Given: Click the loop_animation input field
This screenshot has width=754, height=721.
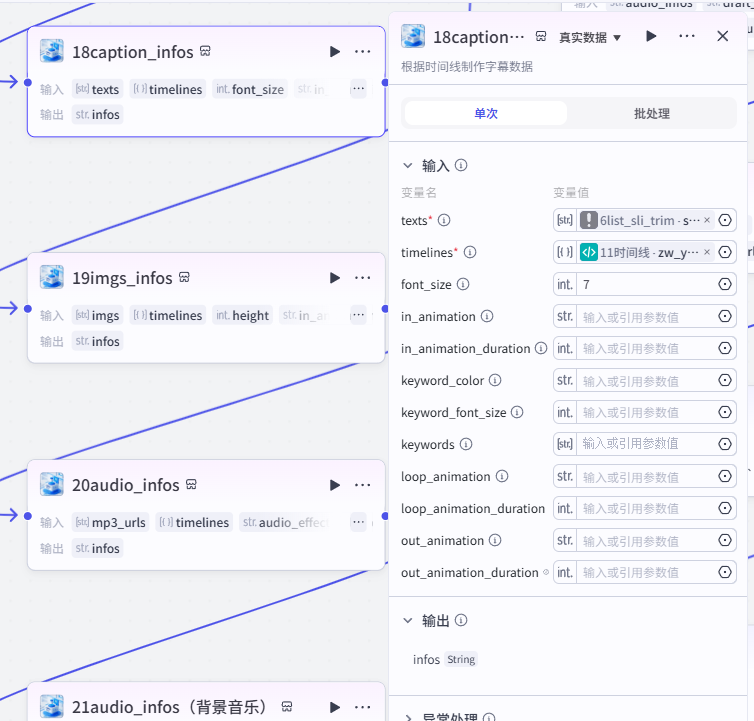Looking at the screenshot, I should pyautogui.click(x=646, y=476).
